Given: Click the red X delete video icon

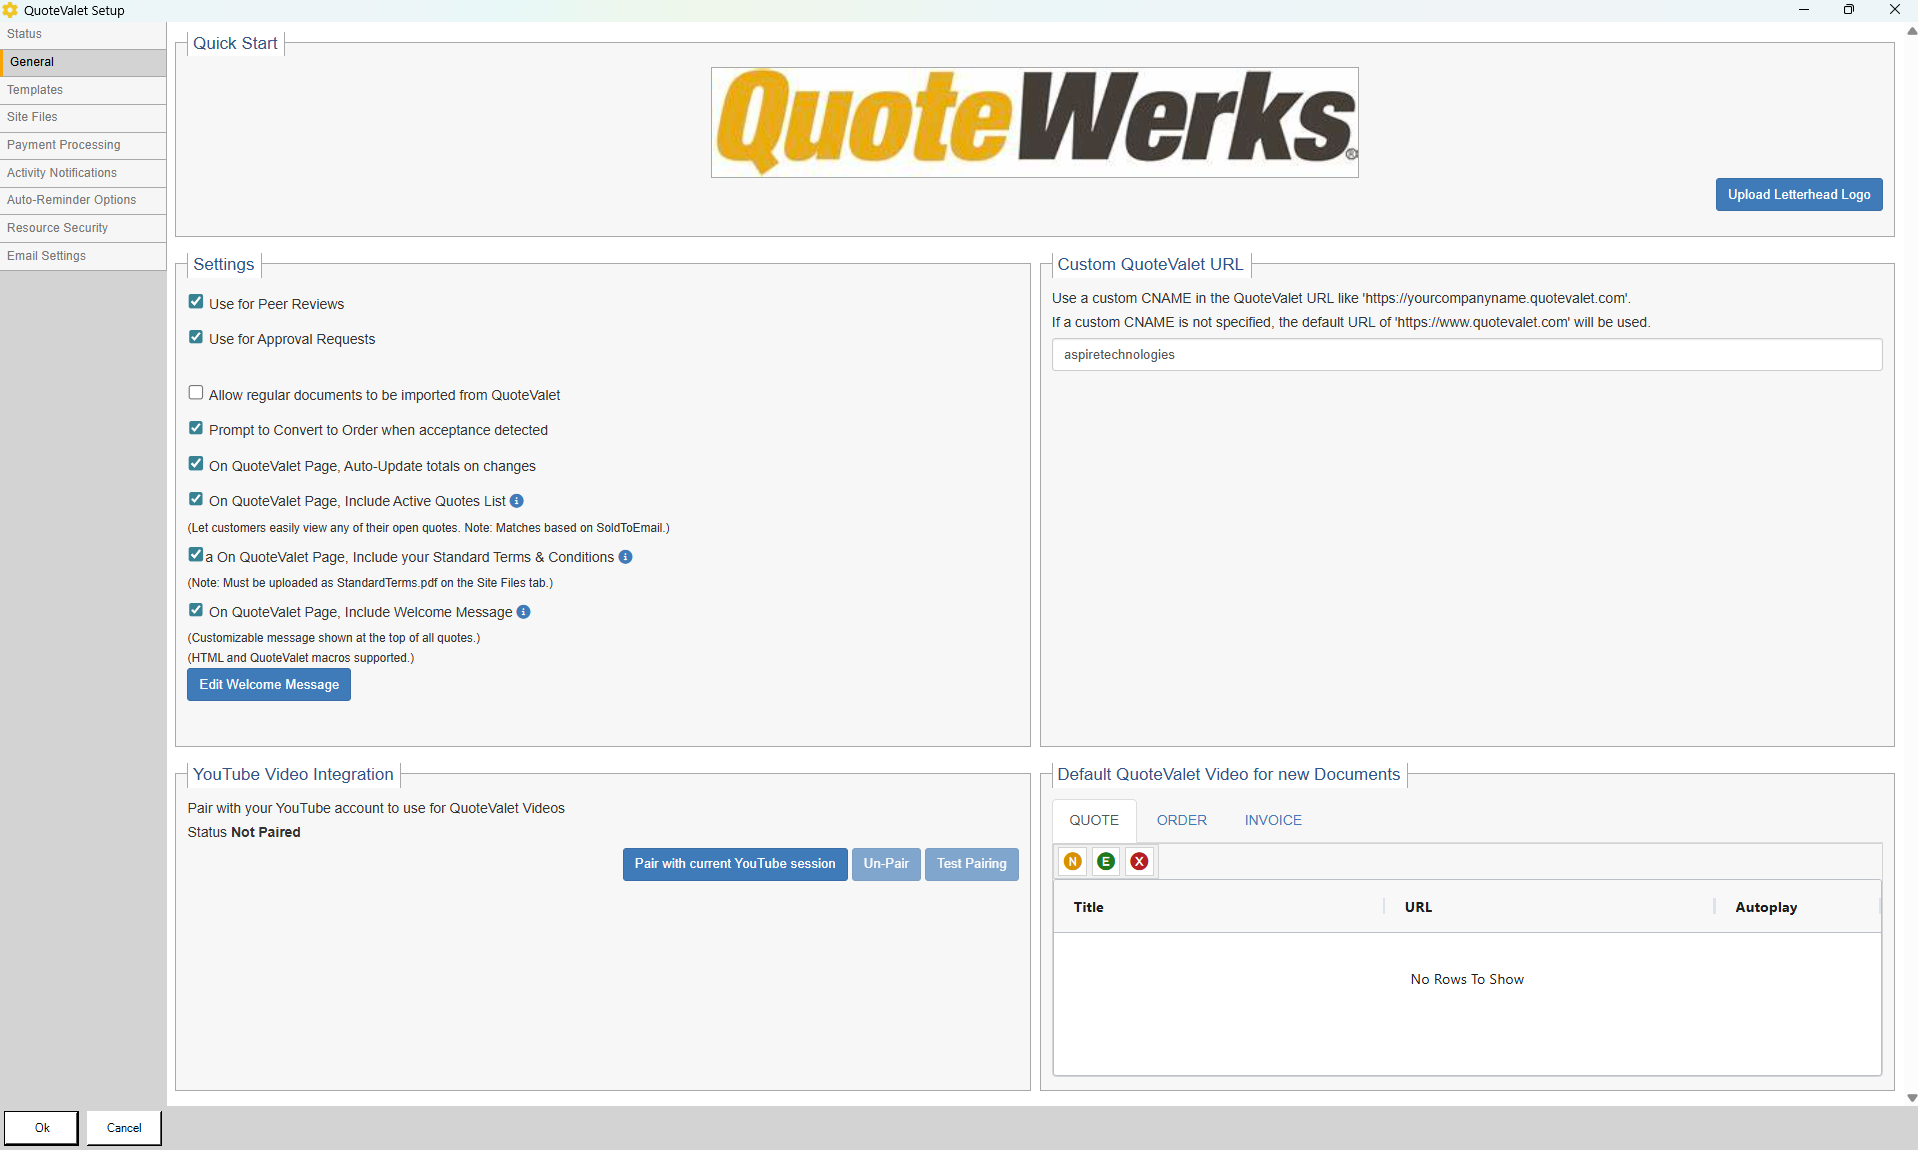Looking at the screenshot, I should tap(1139, 861).
